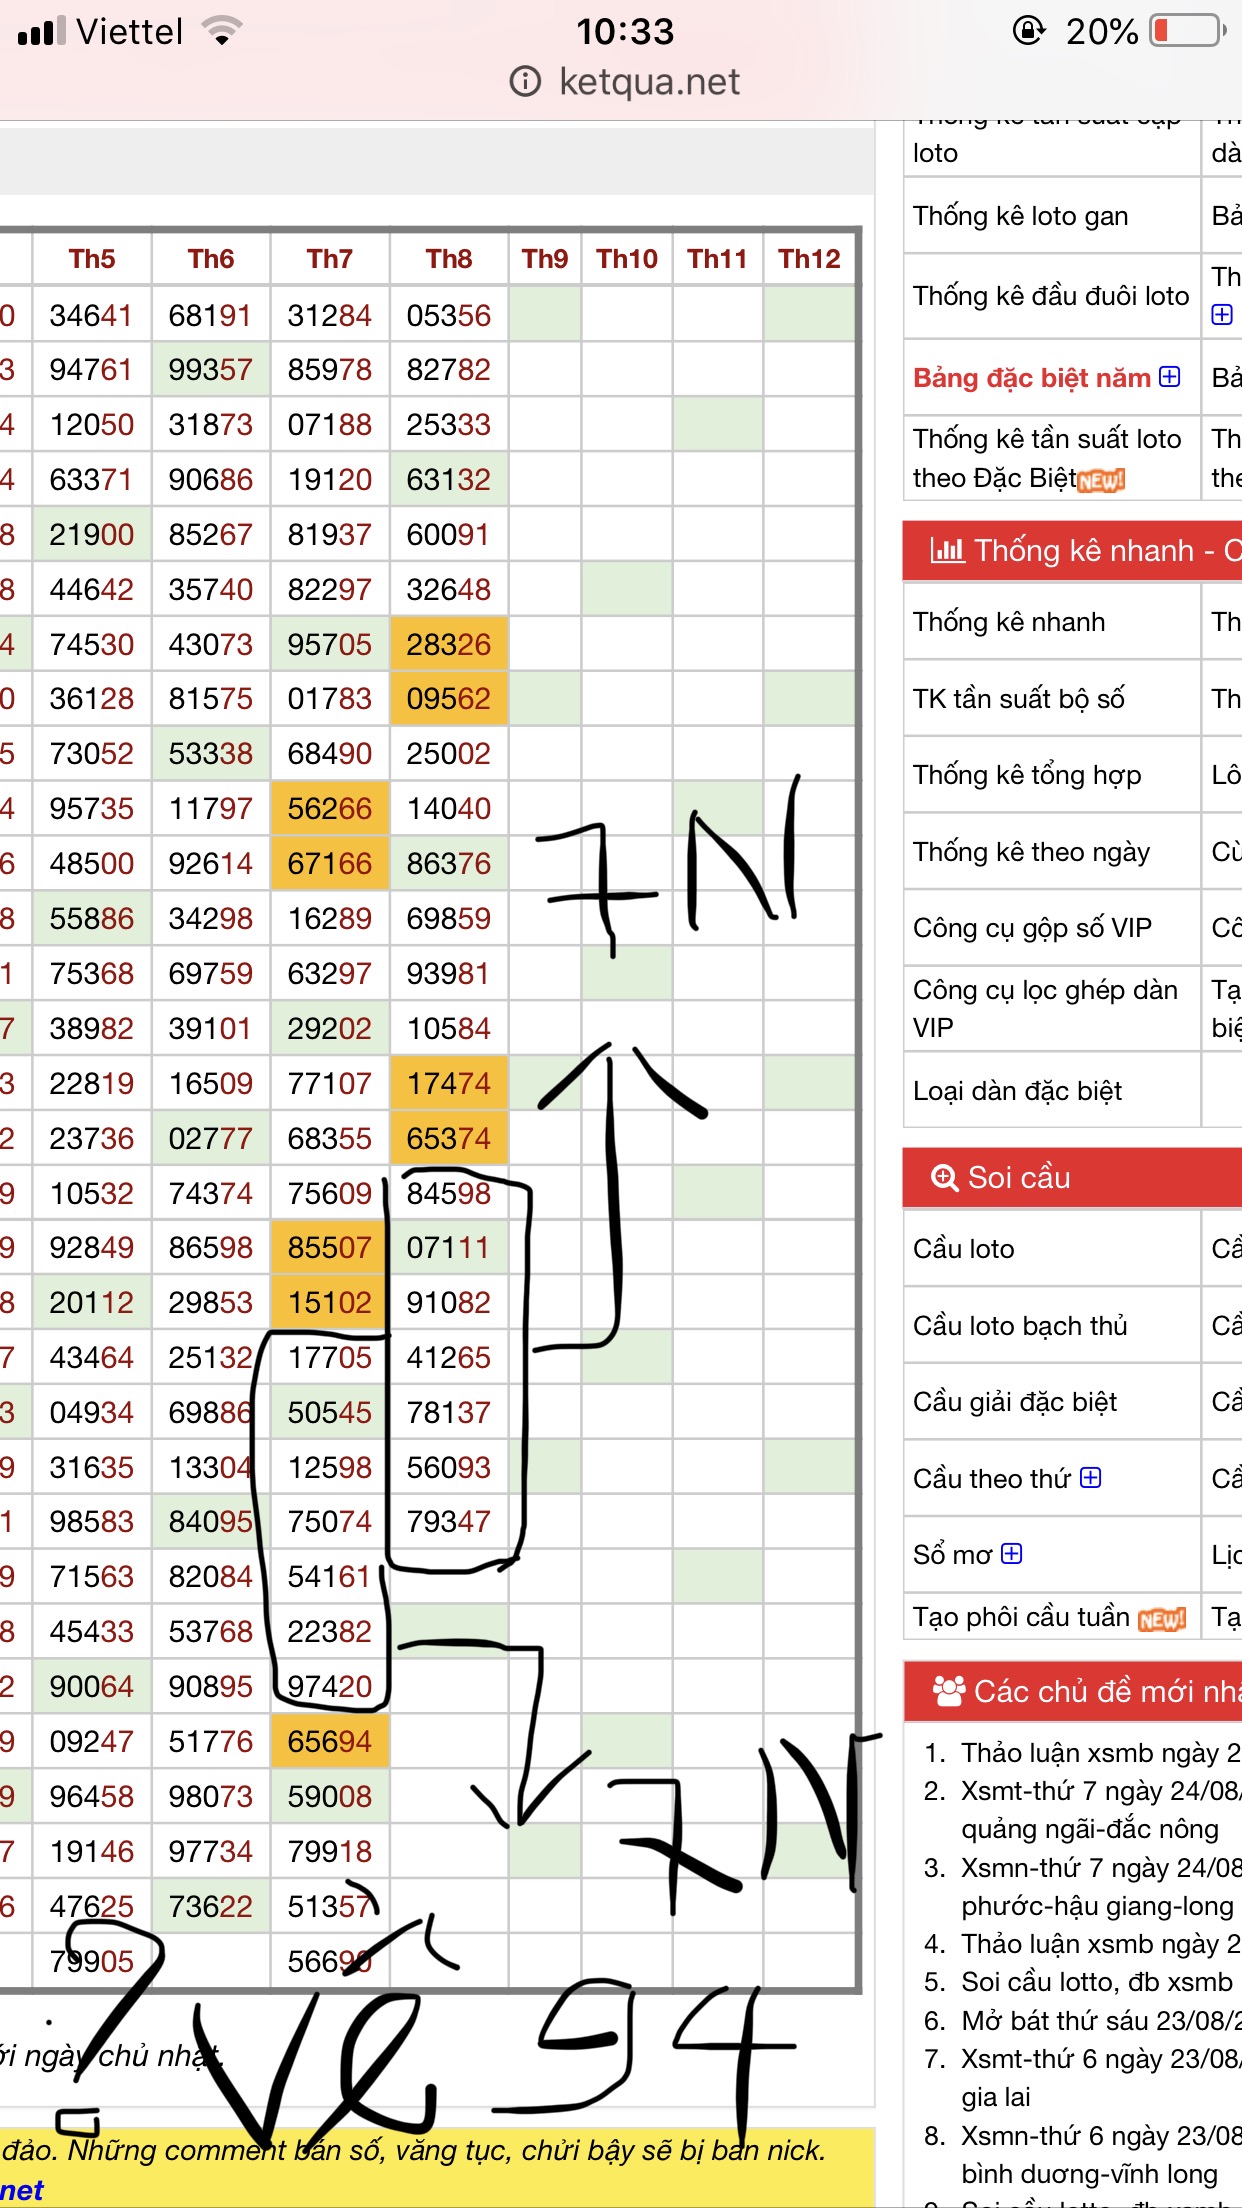Open Loại dàn đặc biệt link
Screen dimensions: 1242x2208
tap(1017, 1090)
